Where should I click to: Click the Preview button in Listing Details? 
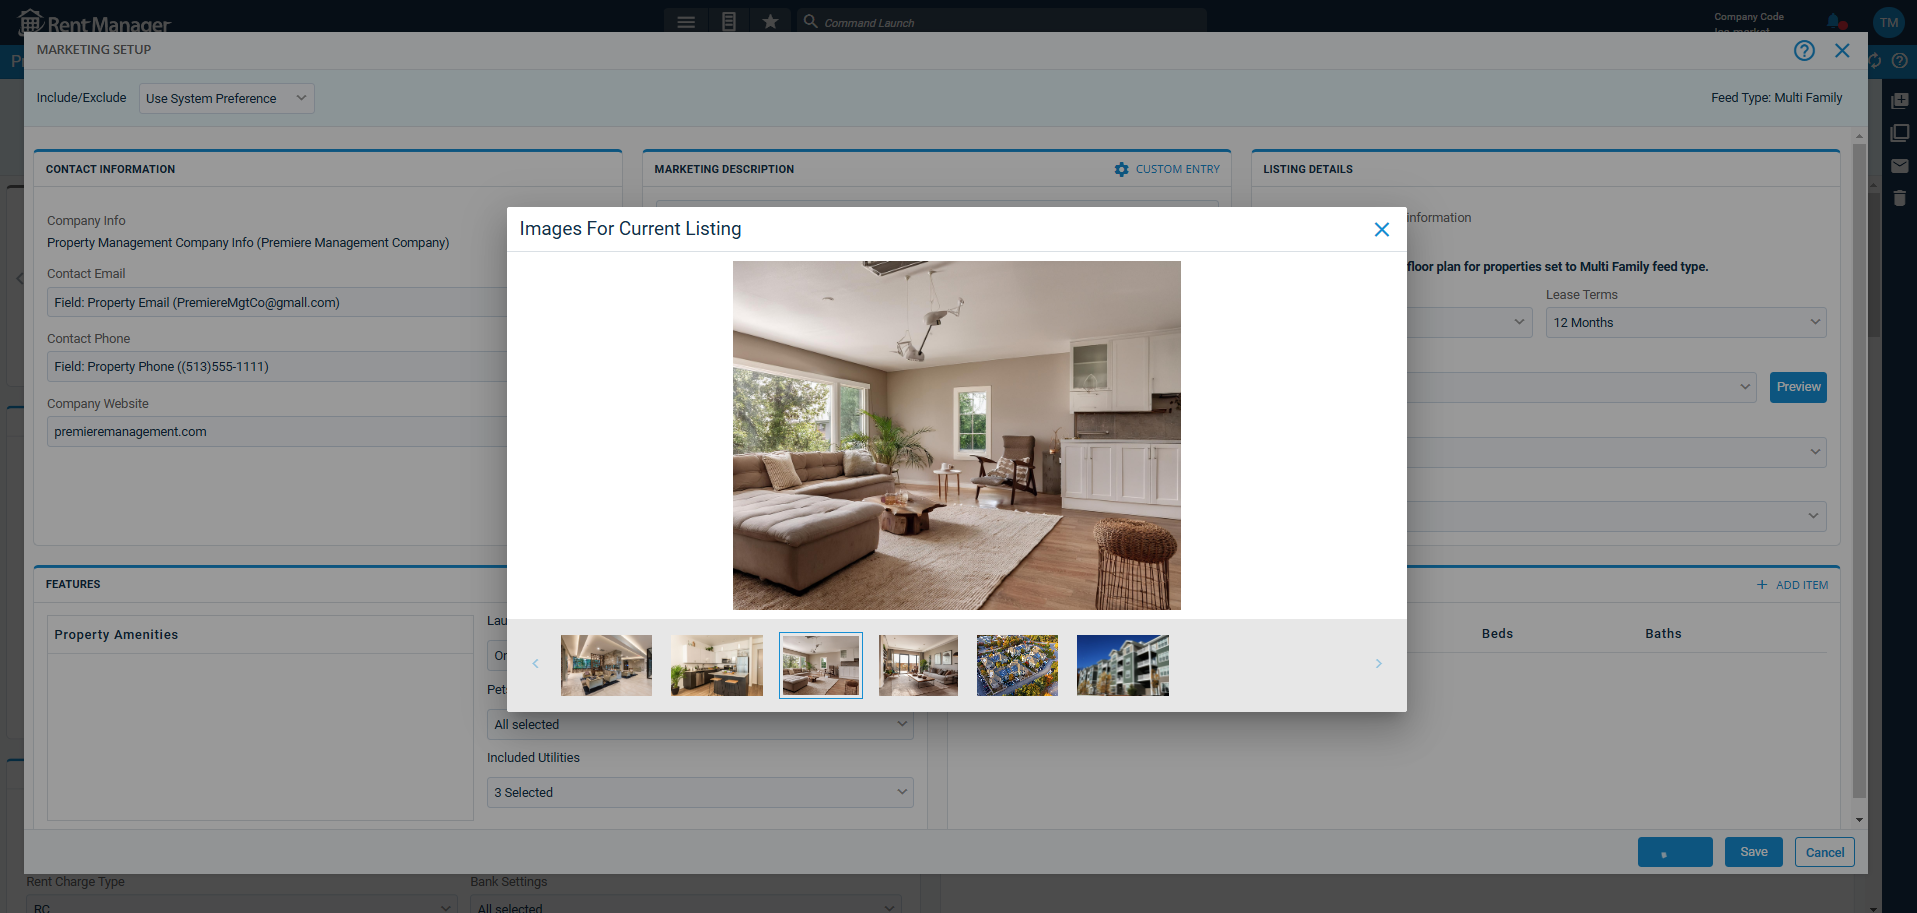1797,387
